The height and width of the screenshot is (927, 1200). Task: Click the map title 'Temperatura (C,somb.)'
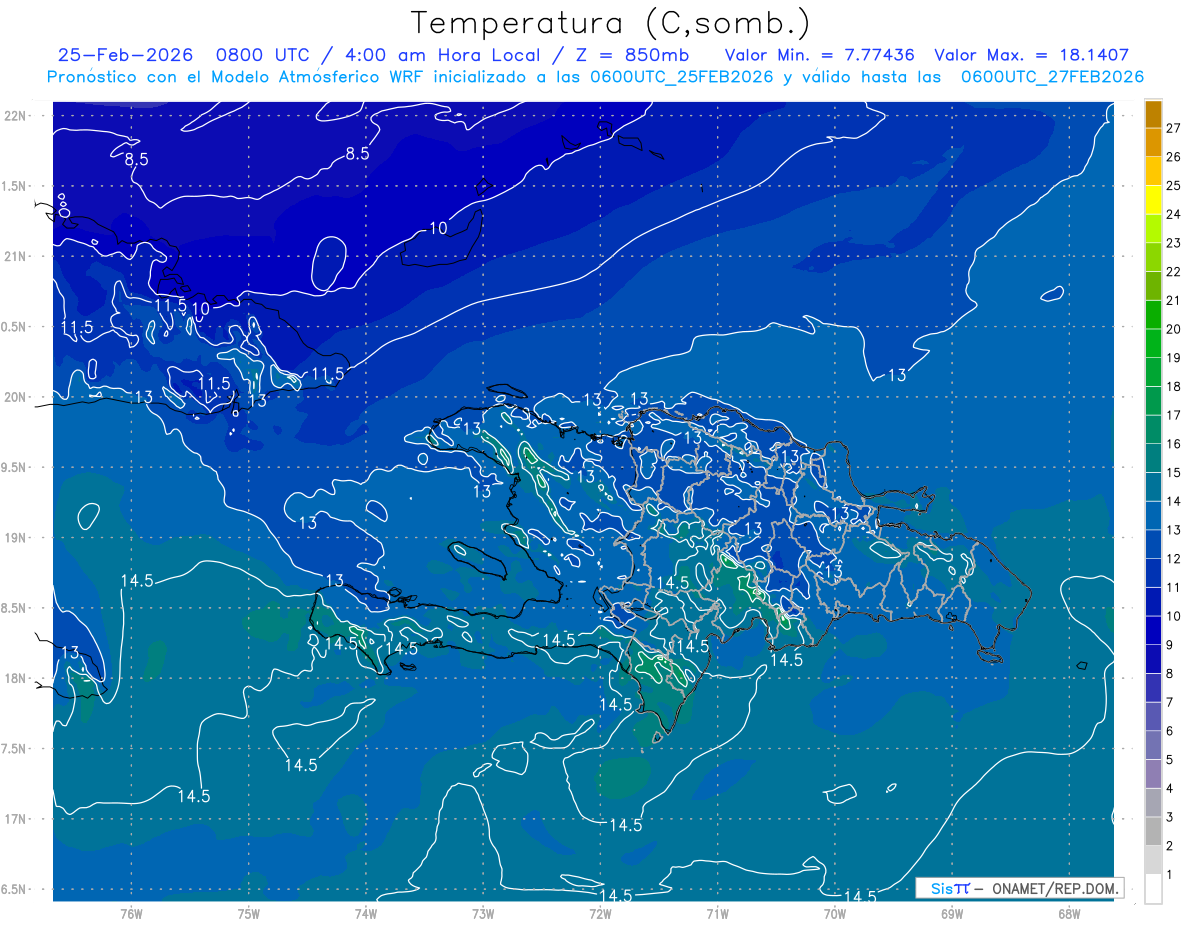pos(611,22)
